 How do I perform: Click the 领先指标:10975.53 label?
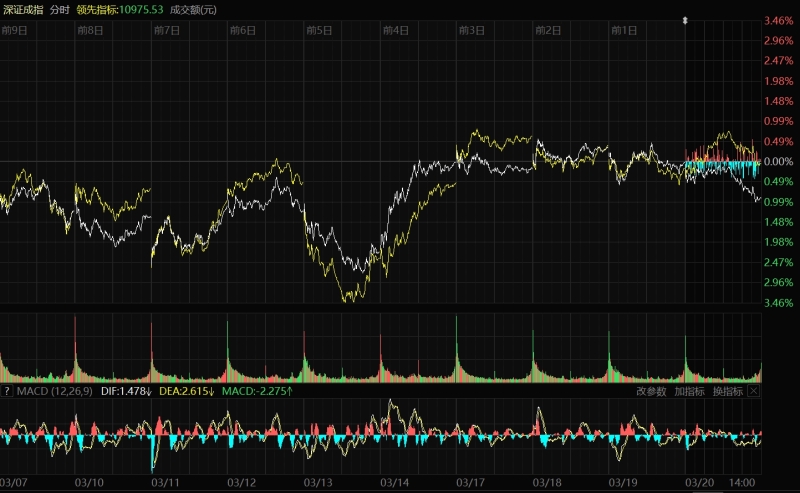pos(120,10)
